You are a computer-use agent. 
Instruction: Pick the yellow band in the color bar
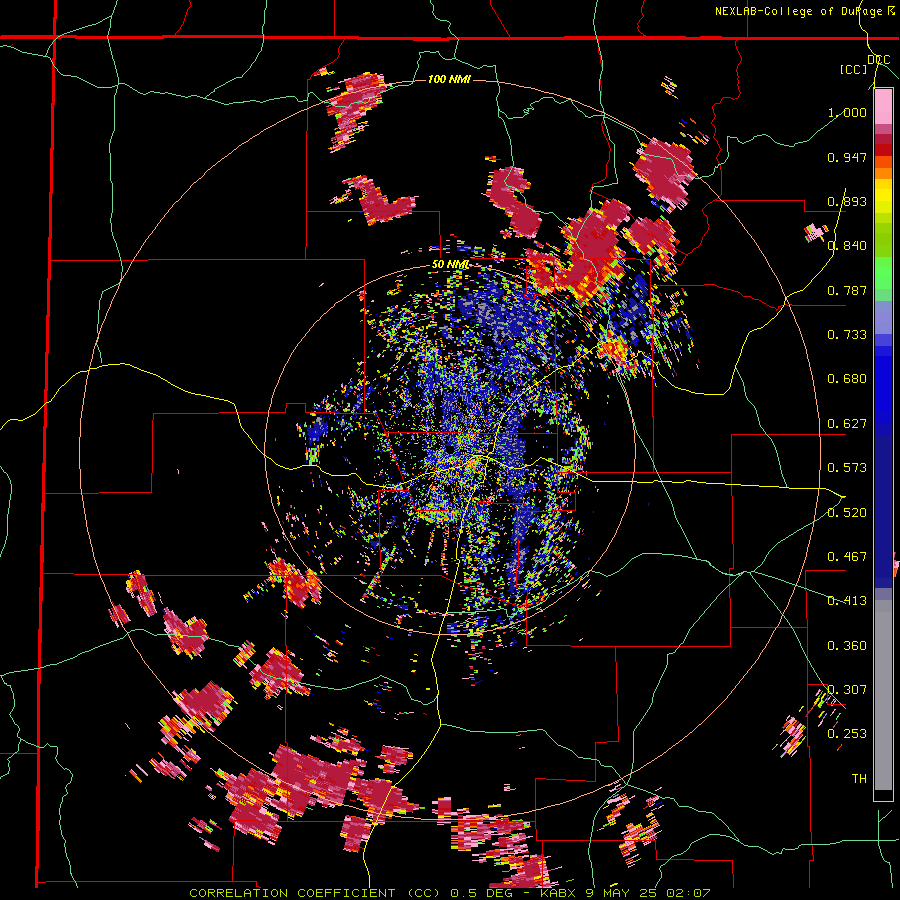pos(883,196)
